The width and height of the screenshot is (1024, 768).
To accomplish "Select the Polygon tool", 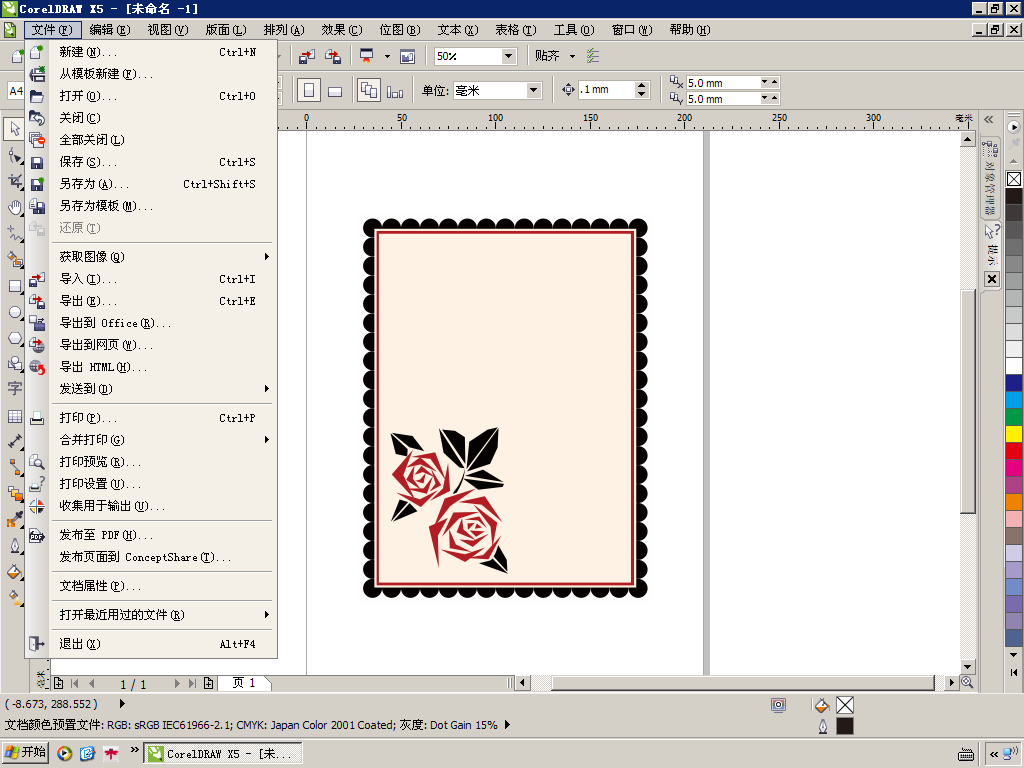I will coord(14,338).
